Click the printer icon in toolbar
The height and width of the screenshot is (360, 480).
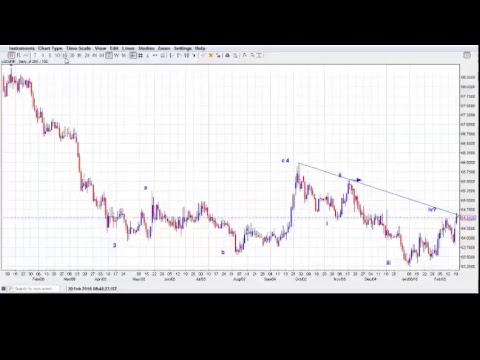(x=227, y=55)
